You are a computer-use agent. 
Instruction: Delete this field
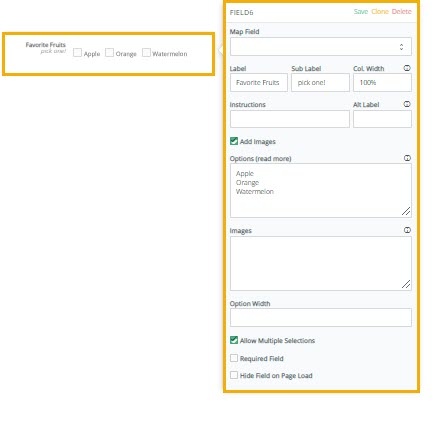(402, 12)
